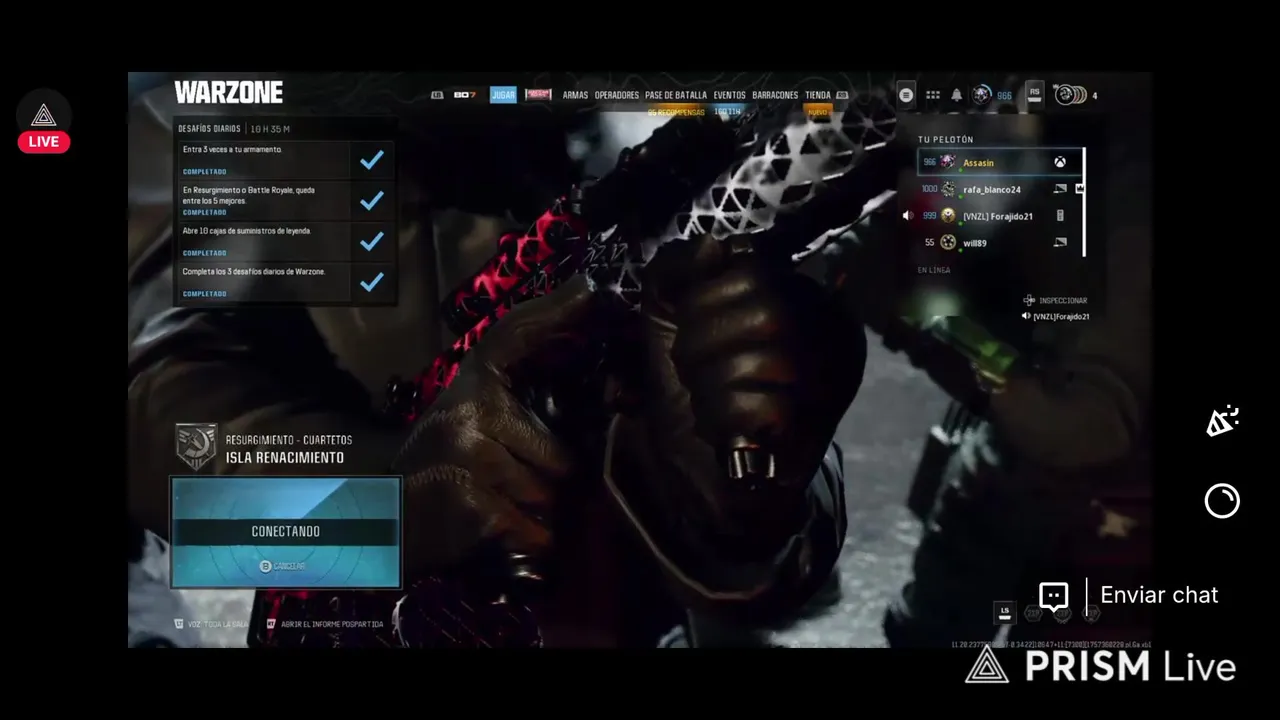Image resolution: width=1280 pixels, height=720 pixels.
Task: Open the BARRACONES tab
Action: [775, 95]
